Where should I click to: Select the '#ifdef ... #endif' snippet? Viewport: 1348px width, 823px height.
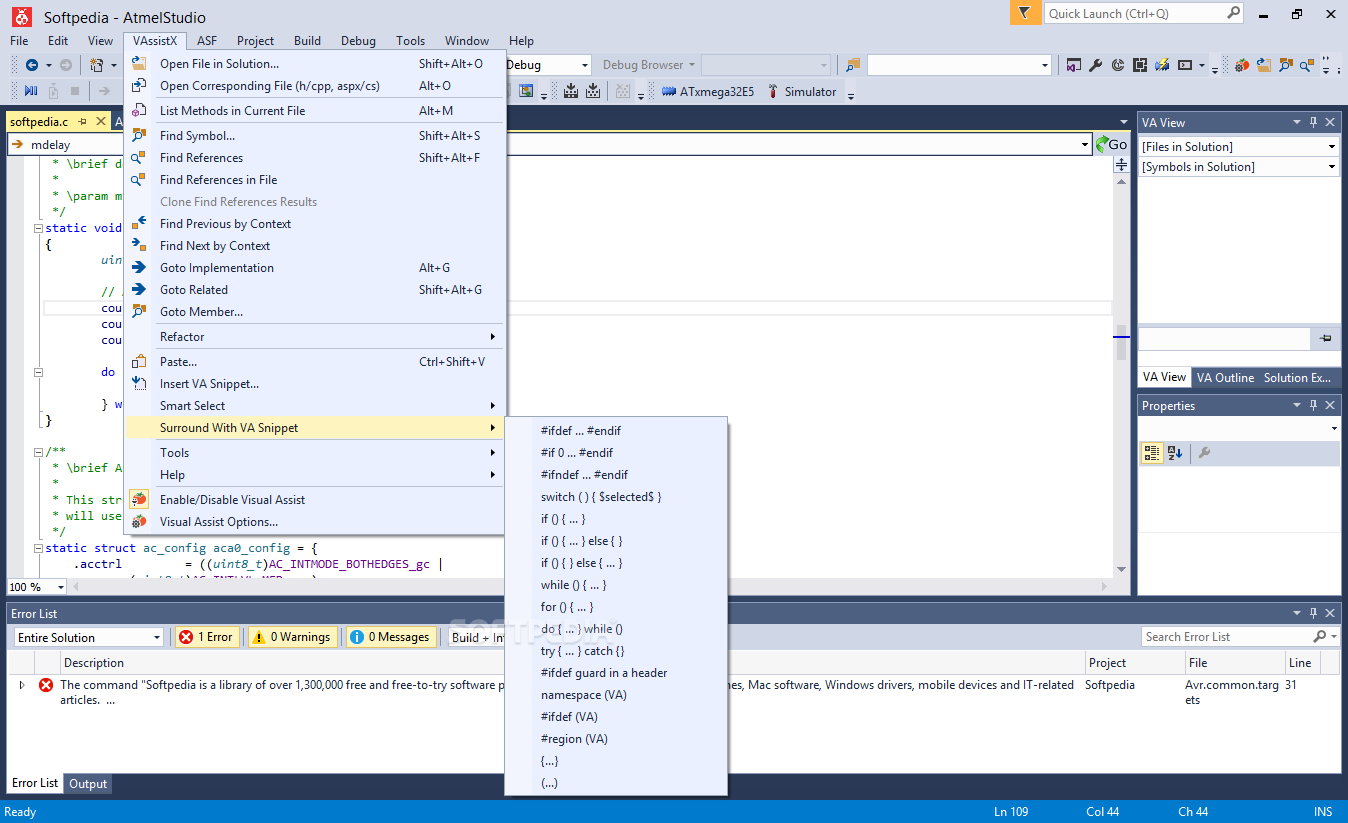[617, 431]
